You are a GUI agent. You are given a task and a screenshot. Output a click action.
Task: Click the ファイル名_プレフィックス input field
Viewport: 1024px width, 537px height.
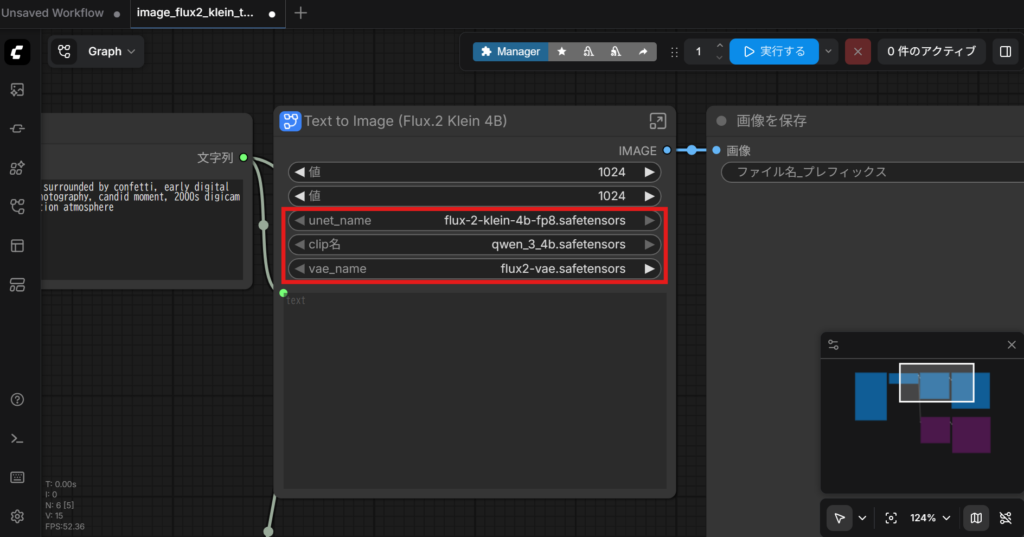point(860,172)
